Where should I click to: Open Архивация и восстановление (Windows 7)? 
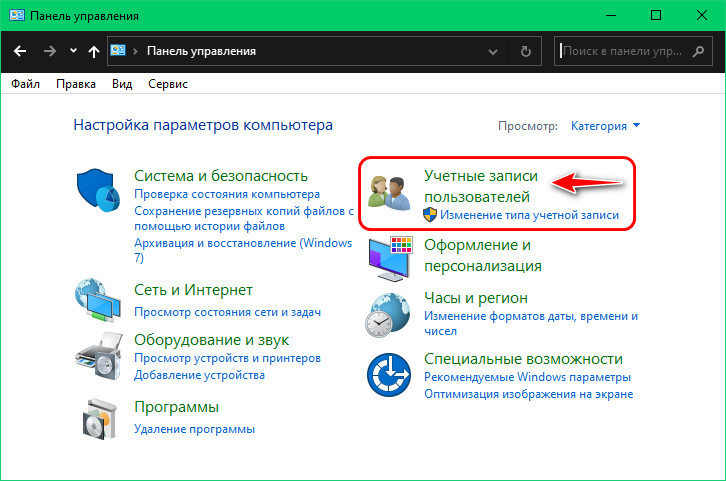243,250
